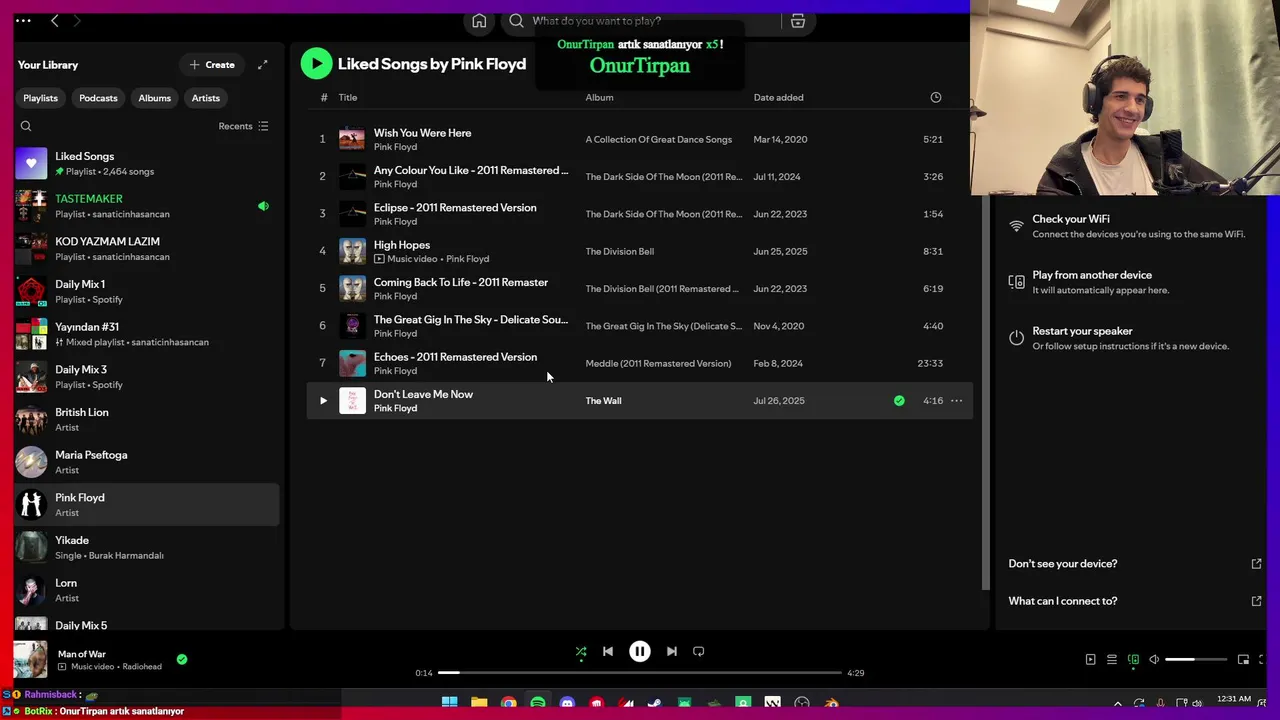Open Daily Mix 3
This screenshot has height=720, width=1280.
coord(146,377)
